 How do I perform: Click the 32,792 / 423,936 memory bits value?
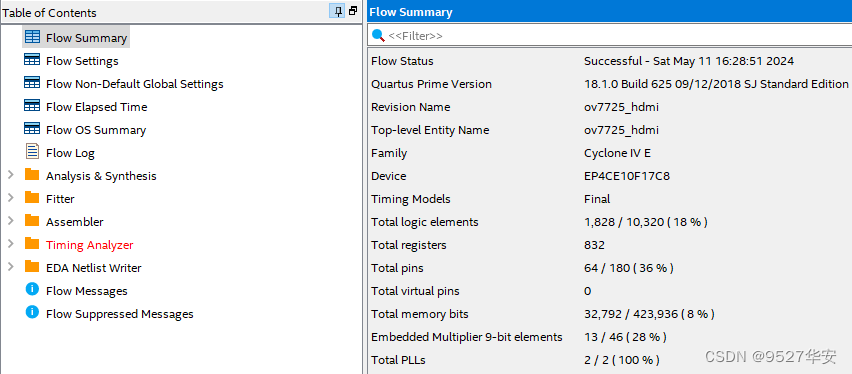pyautogui.click(x=649, y=314)
